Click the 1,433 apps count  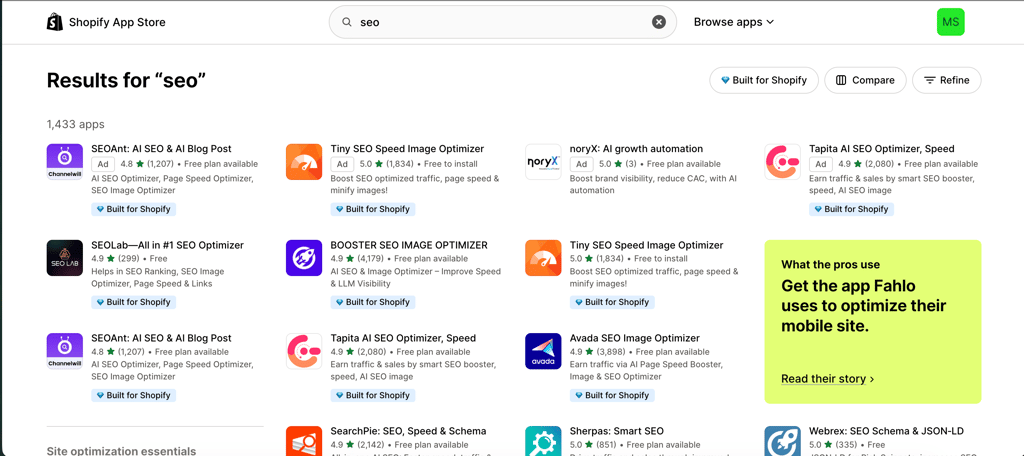click(75, 124)
